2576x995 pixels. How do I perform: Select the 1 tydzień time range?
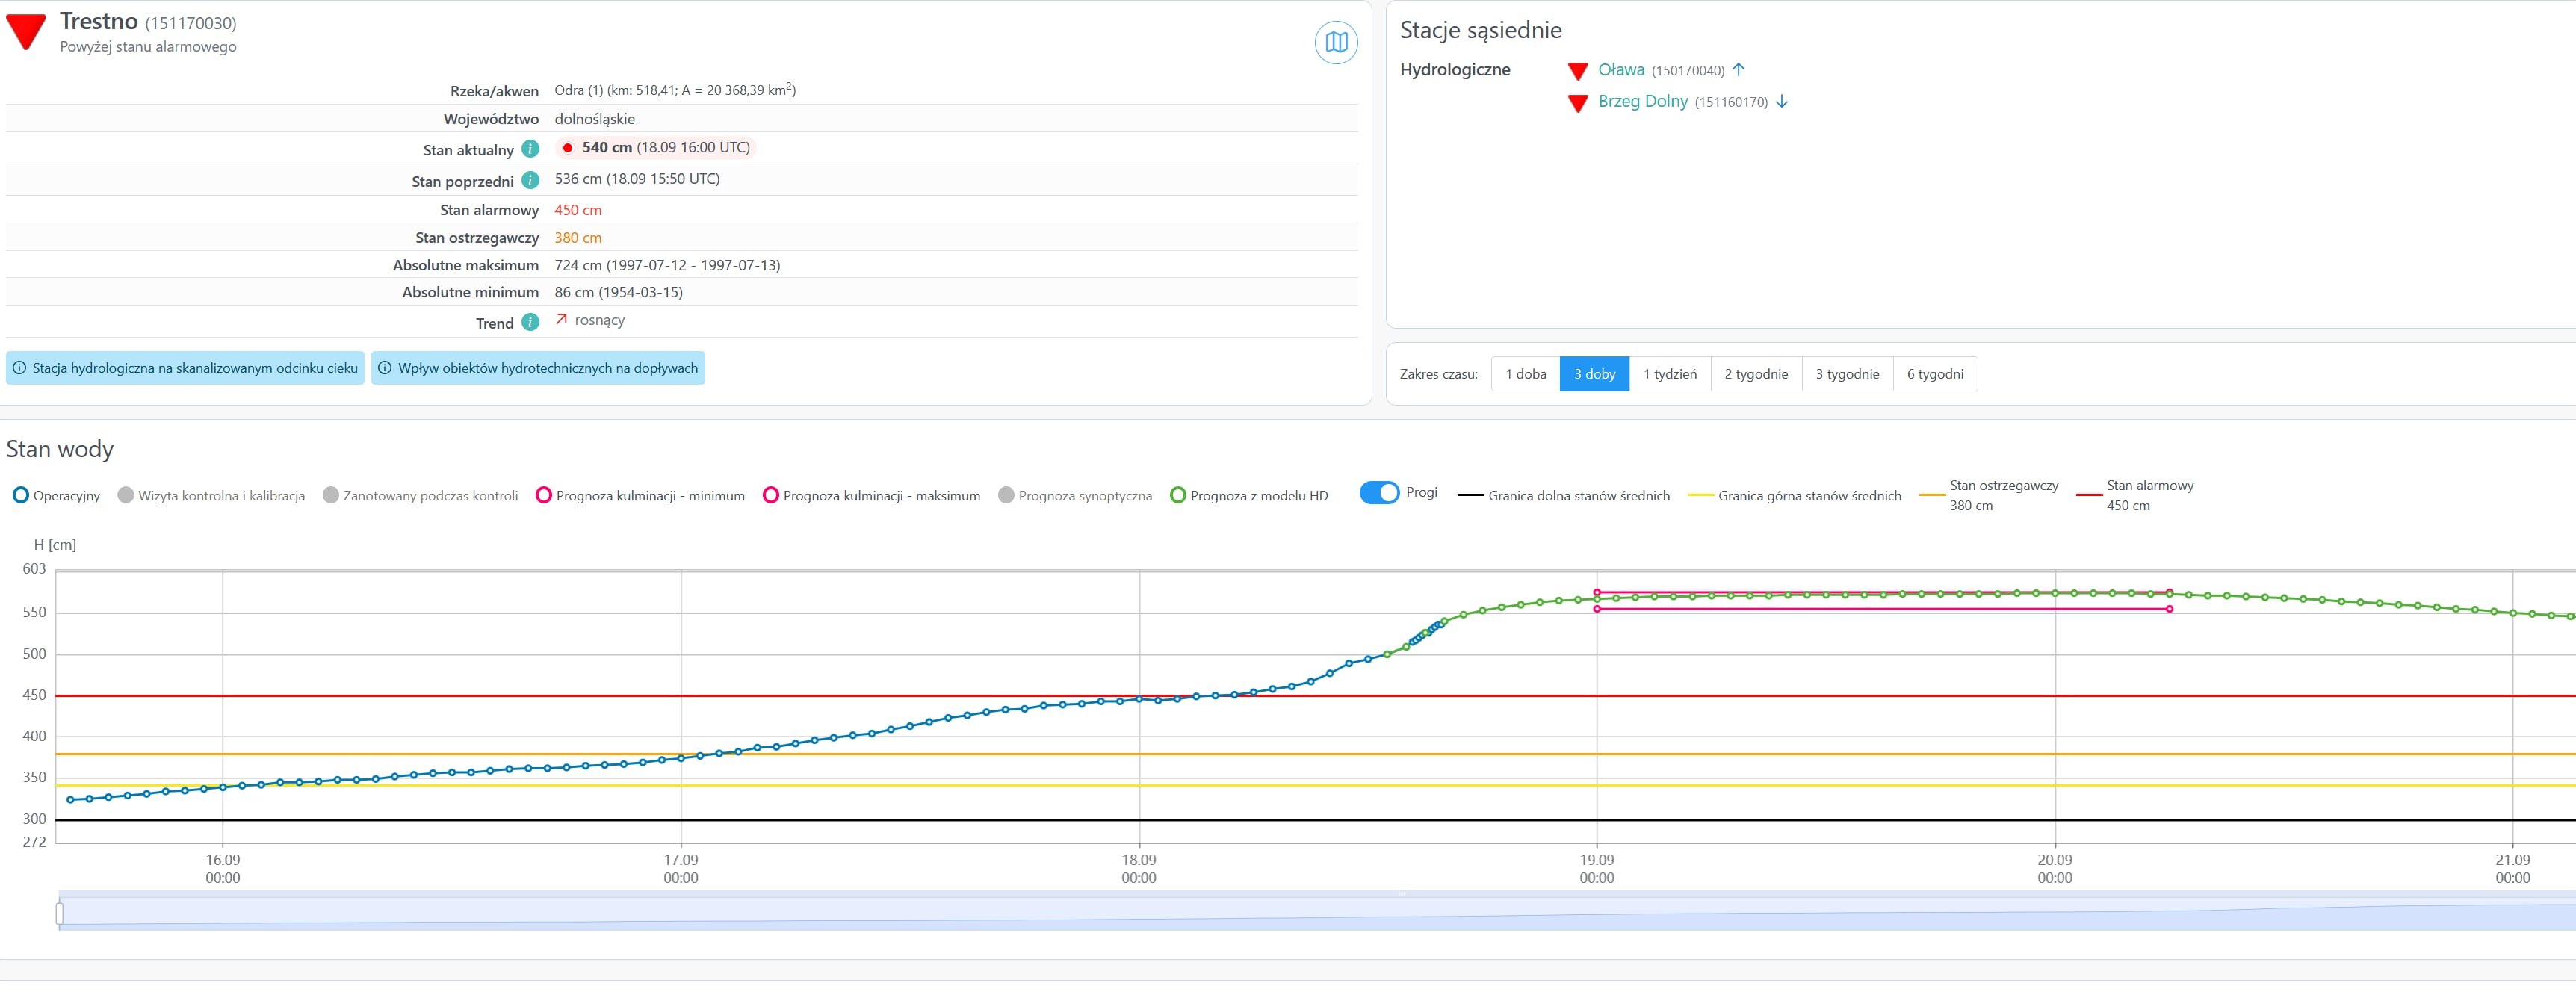(1669, 374)
